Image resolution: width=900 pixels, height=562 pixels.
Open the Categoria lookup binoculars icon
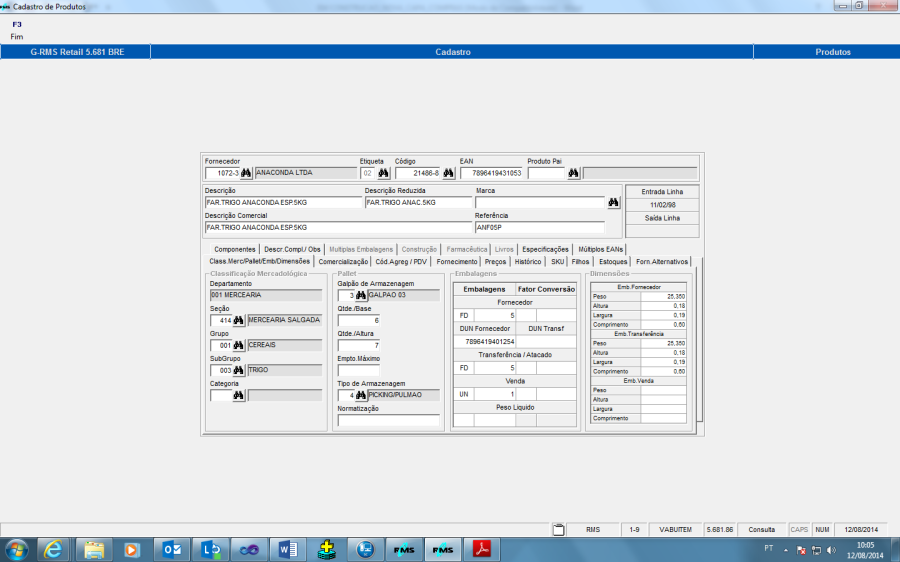click(238, 396)
